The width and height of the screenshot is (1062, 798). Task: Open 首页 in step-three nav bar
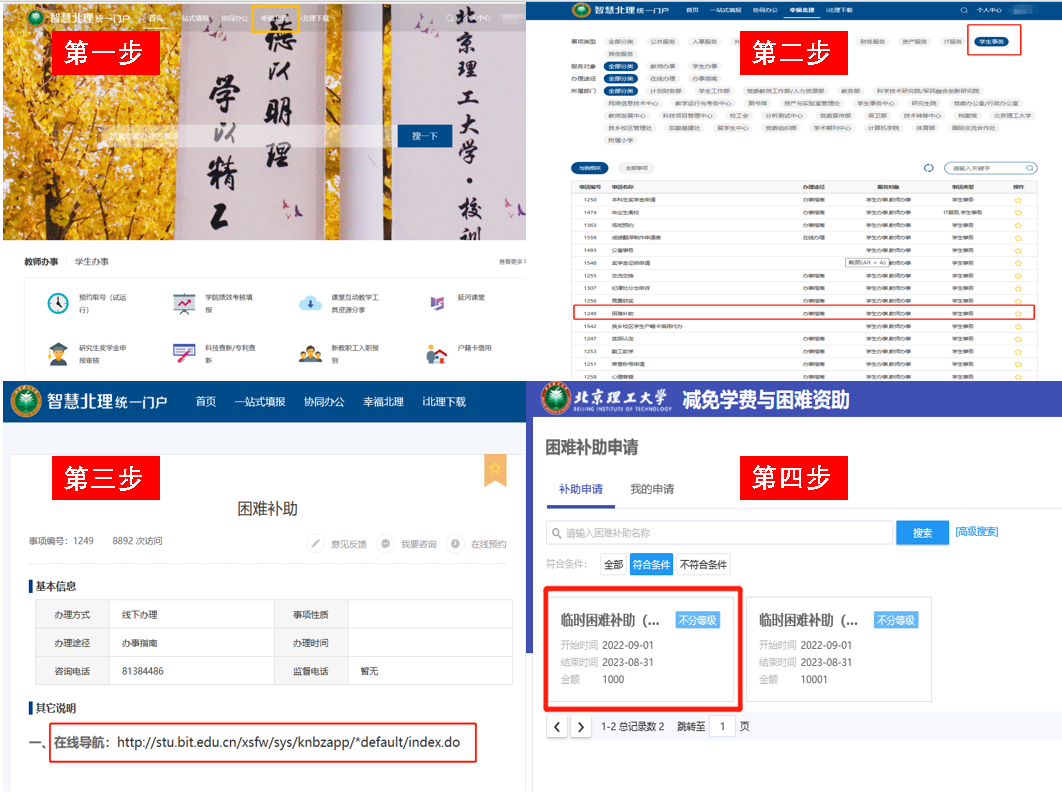206,402
